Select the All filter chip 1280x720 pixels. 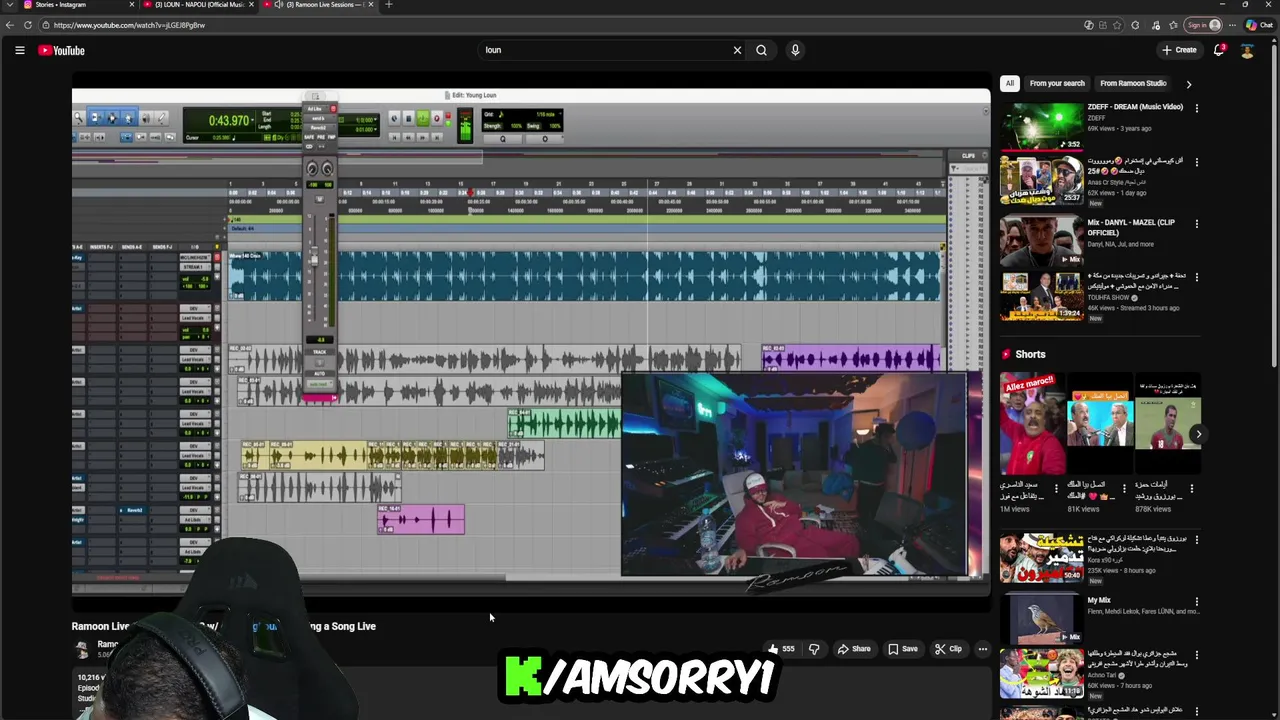[x=1010, y=83]
